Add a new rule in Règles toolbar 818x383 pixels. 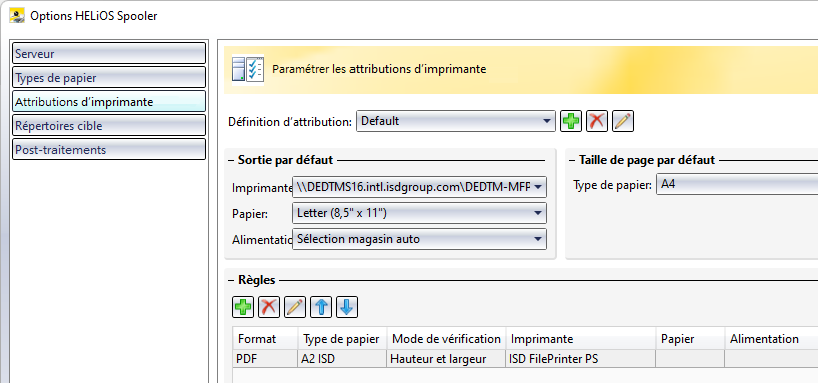point(243,307)
